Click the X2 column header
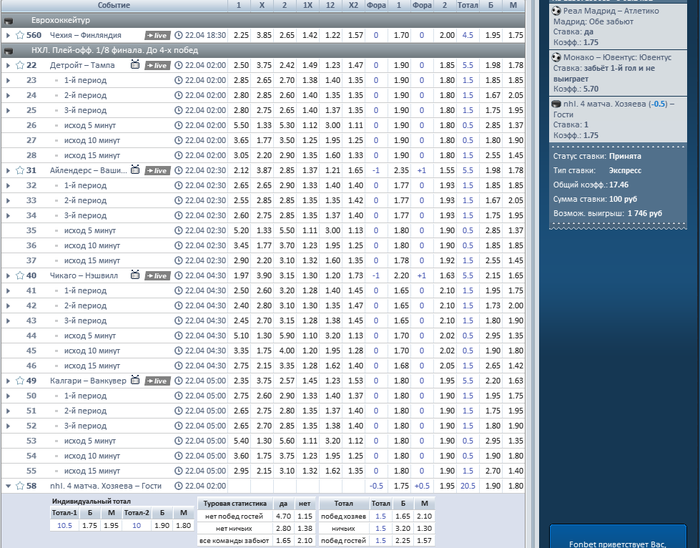This screenshot has width=700, height=548. coord(353,5)
